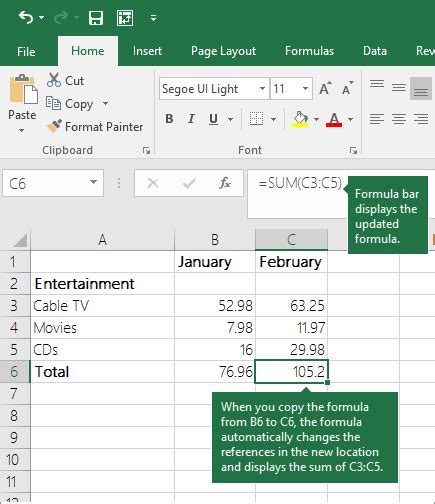Expand the font size 11 dropdown

pyautogui.click(x=305, y=89)
